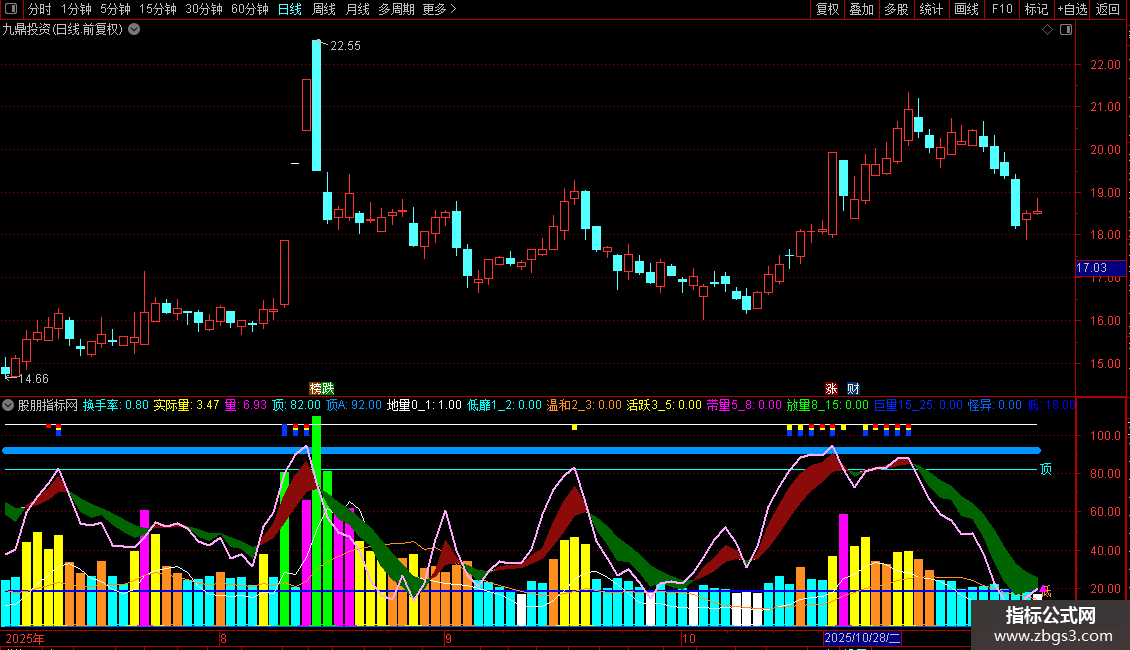Click the 复权 adjustment button
1130x650 pixels.
[827, 9]
